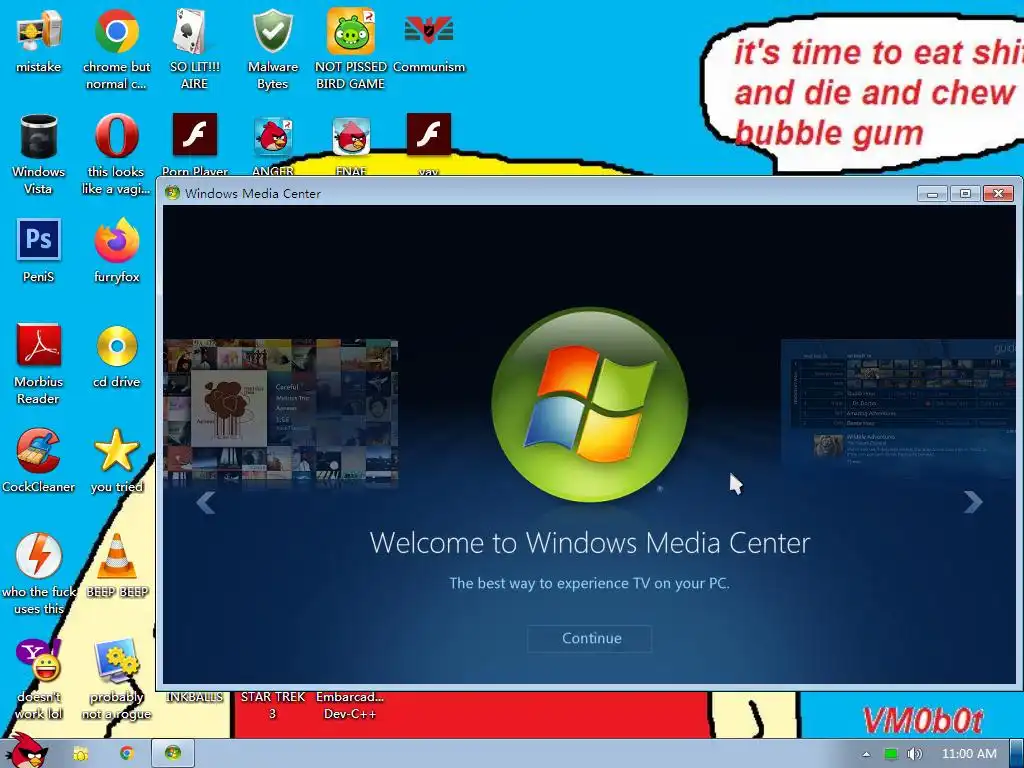Open the volume speaker tray icon
The width and height of the screenshot is (1024, 768).
914,754
